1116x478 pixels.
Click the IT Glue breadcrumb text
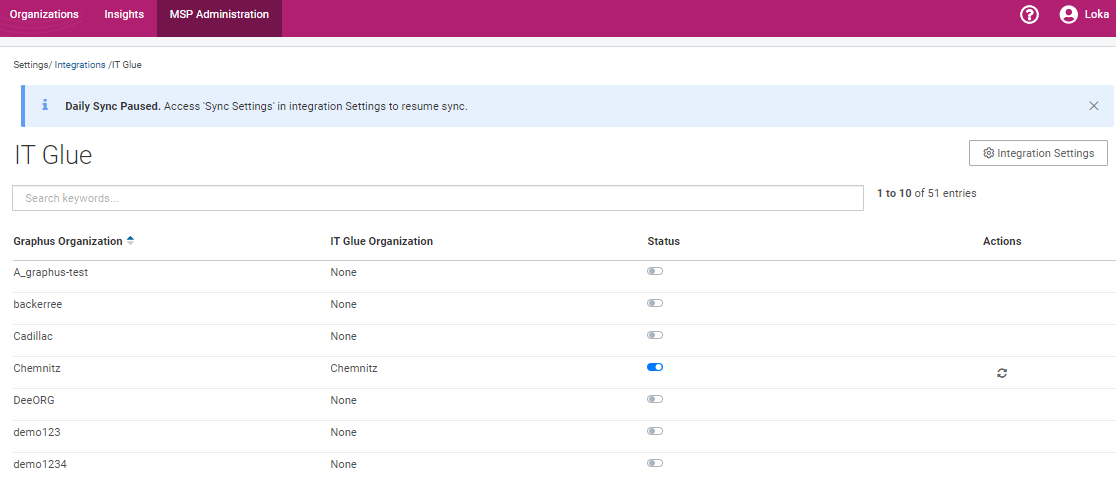tap(127, 65)
